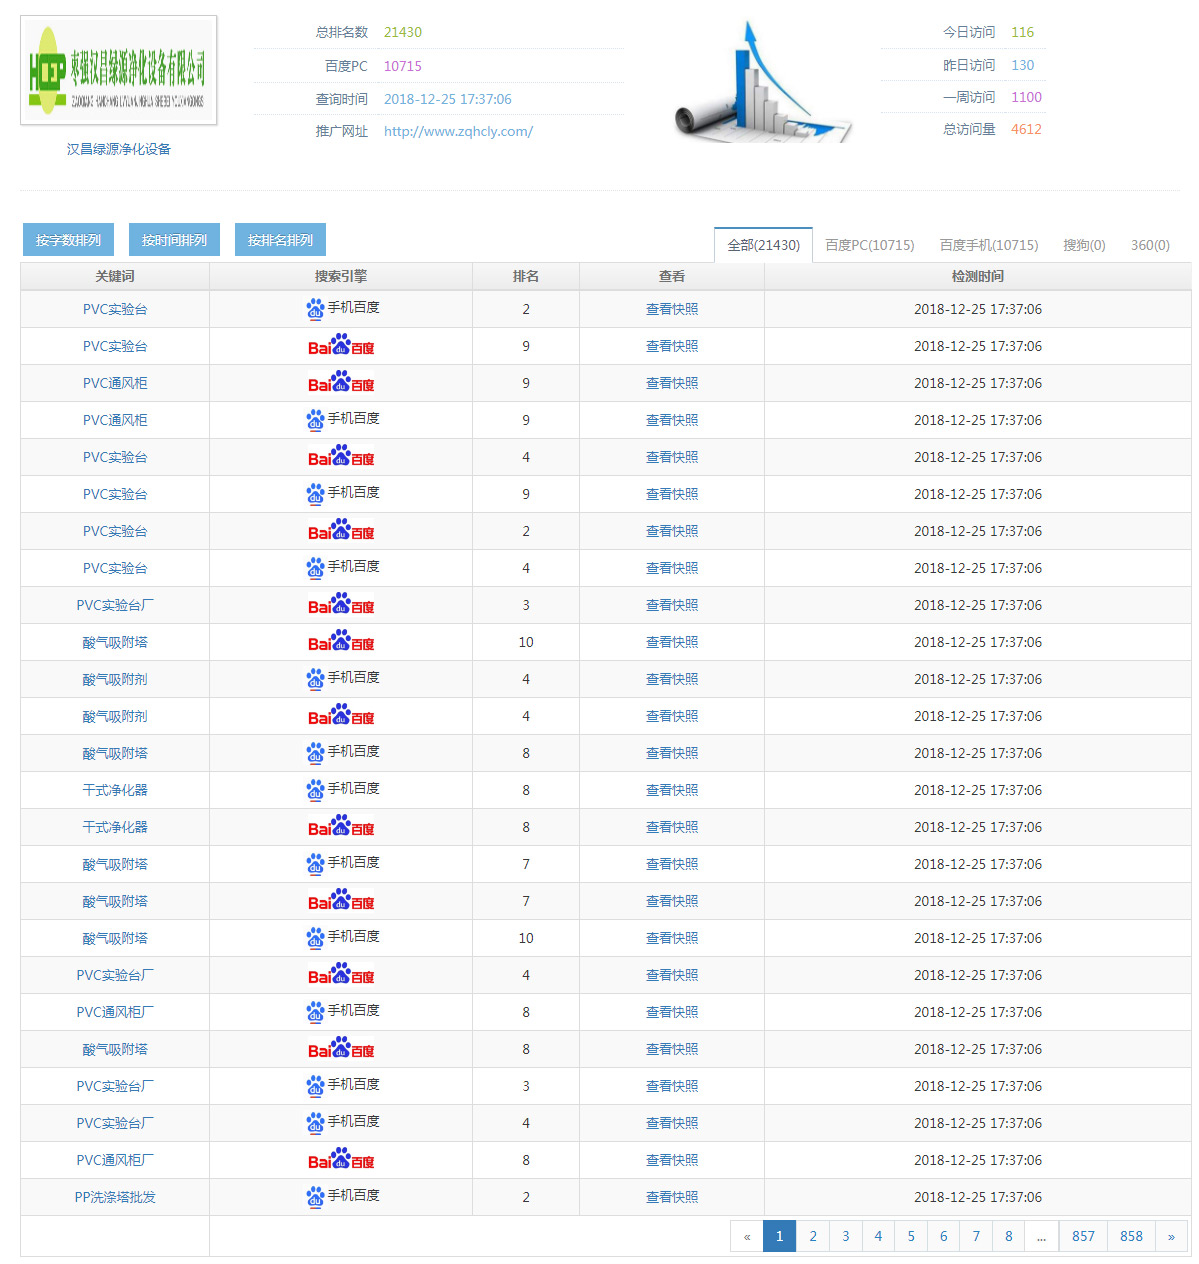Sort list using 按排名排列 button

pyautogui.click(x=280, y=240)
